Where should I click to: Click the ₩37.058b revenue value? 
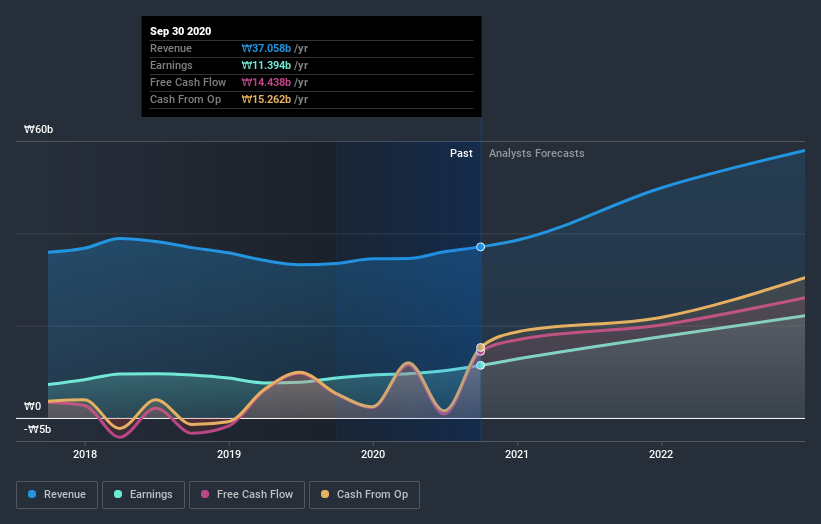click(x=266, y=48)
